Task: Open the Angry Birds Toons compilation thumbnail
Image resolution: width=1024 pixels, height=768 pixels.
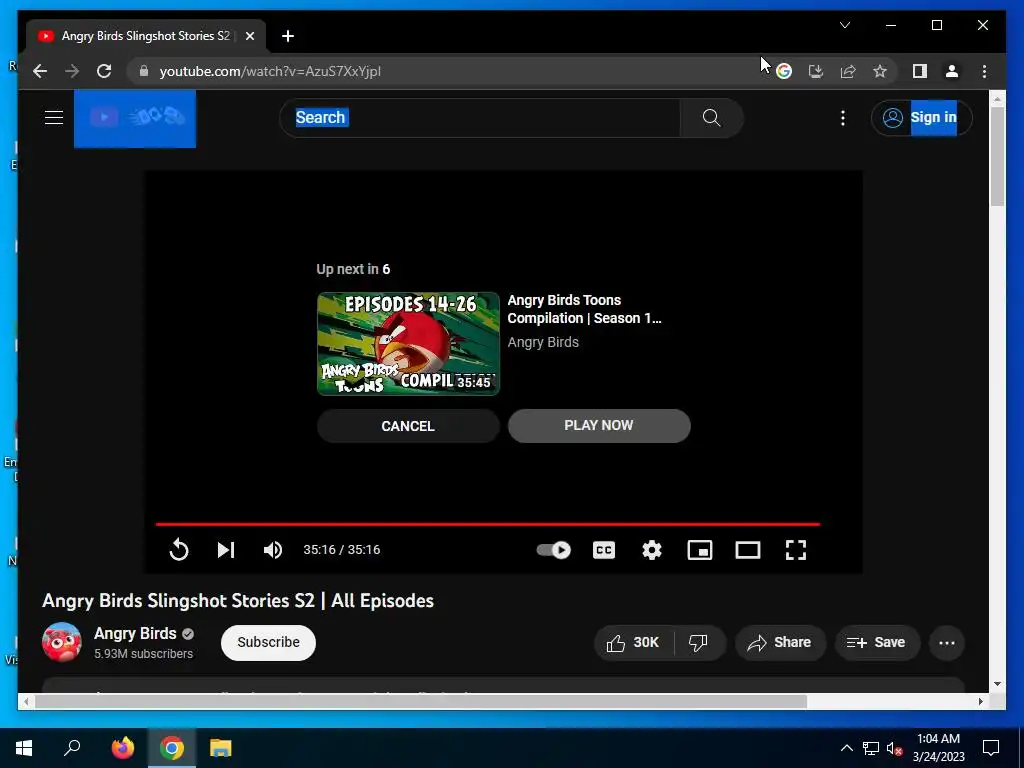Action: (408, 344)
